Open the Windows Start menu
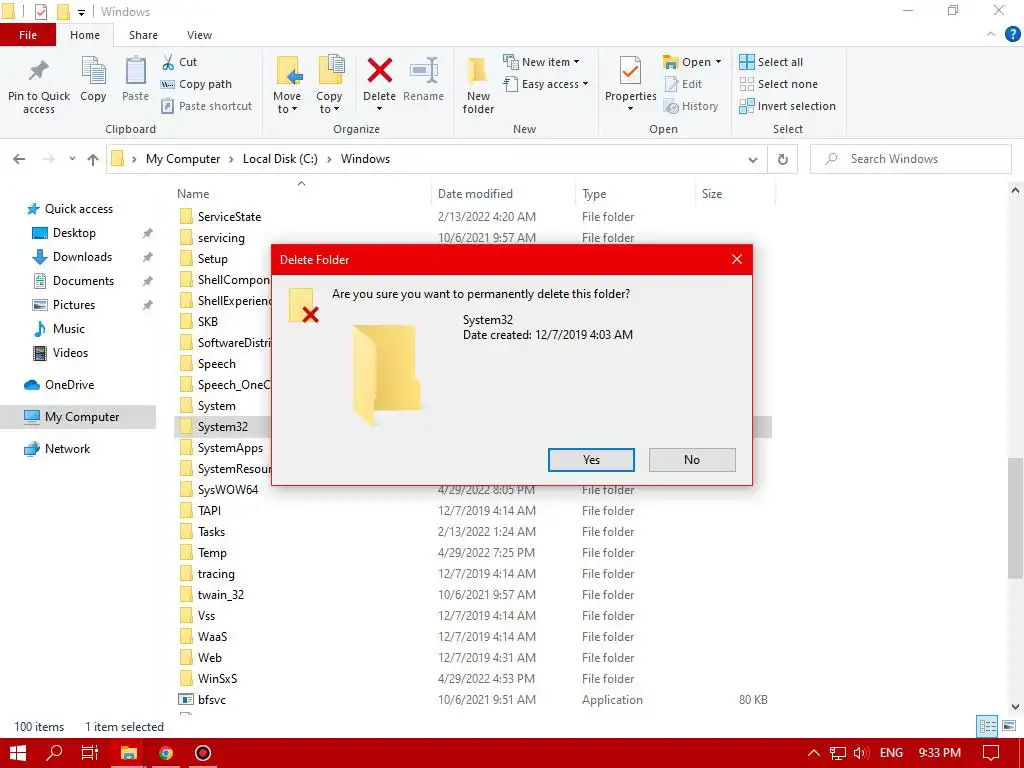 tap(18, 753)
